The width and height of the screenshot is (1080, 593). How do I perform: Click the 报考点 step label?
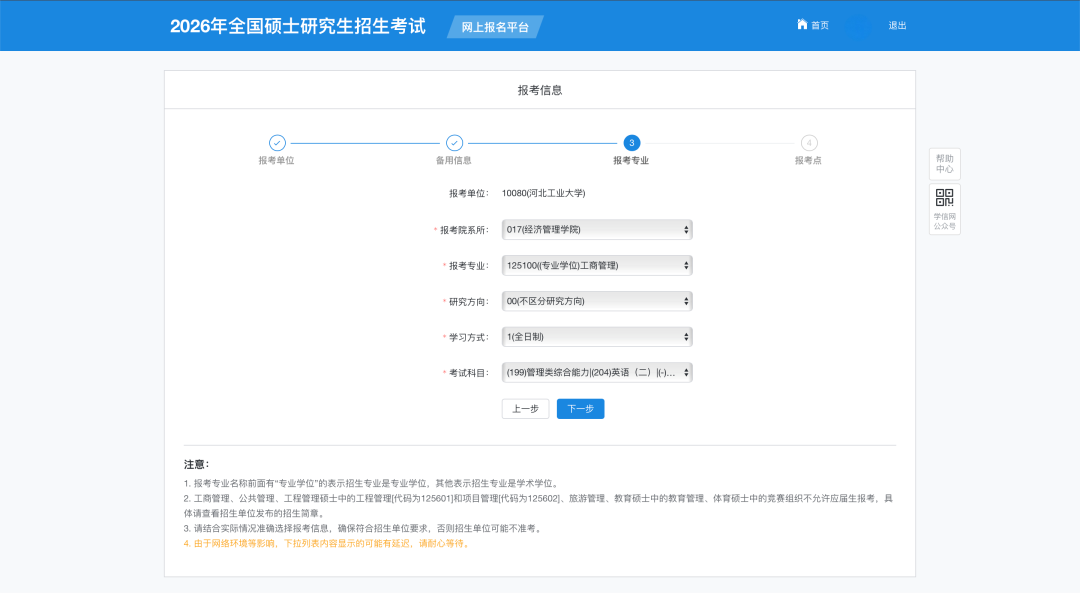[808, 161]
